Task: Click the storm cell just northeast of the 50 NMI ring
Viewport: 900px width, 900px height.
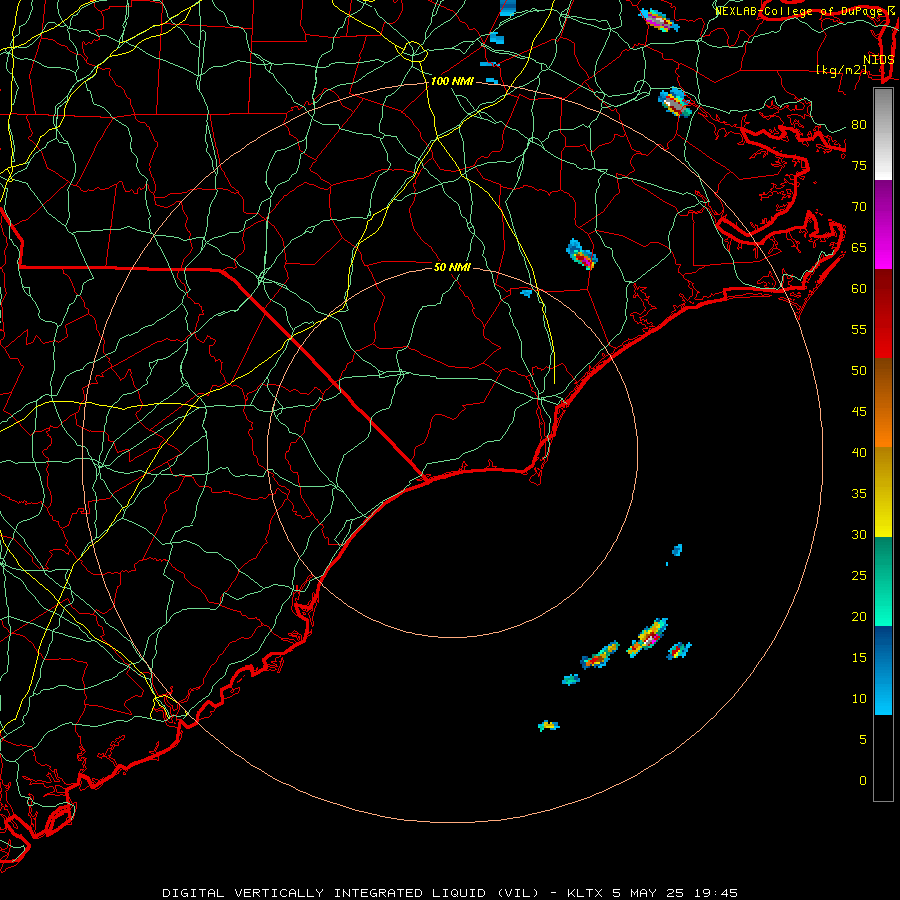Action: (582, 255)
